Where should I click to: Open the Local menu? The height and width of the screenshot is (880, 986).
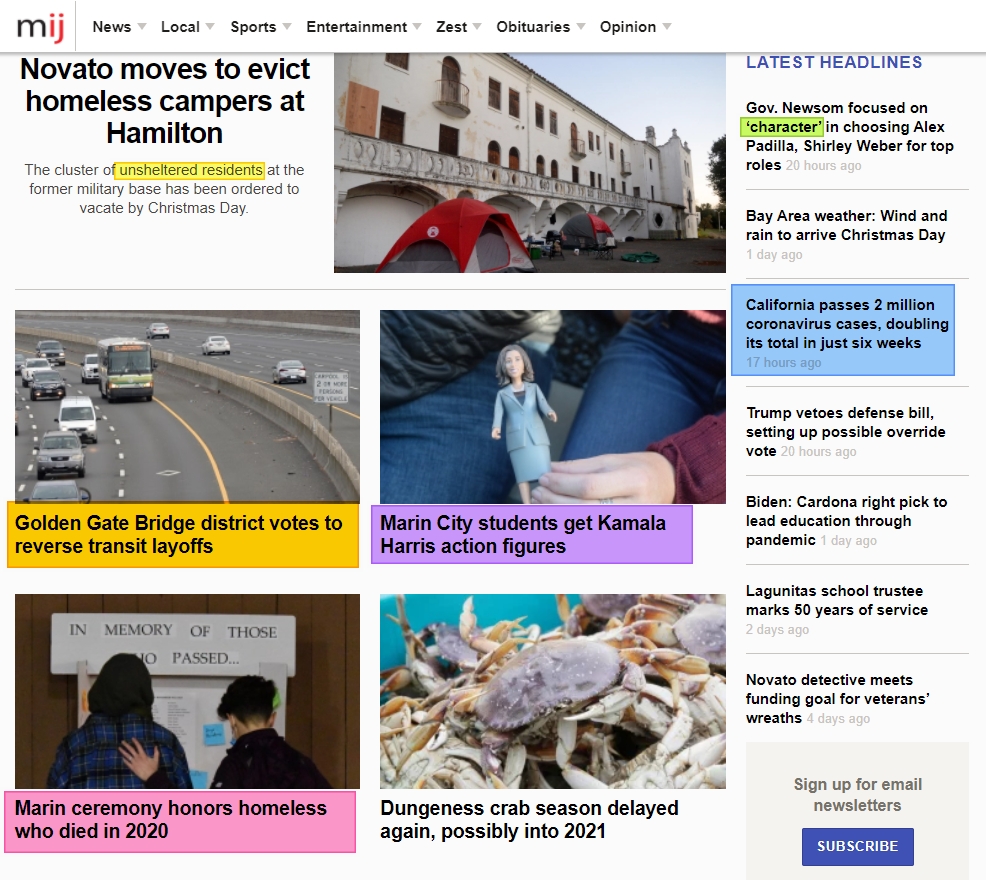pyautogui.click(x=180, y=27)
